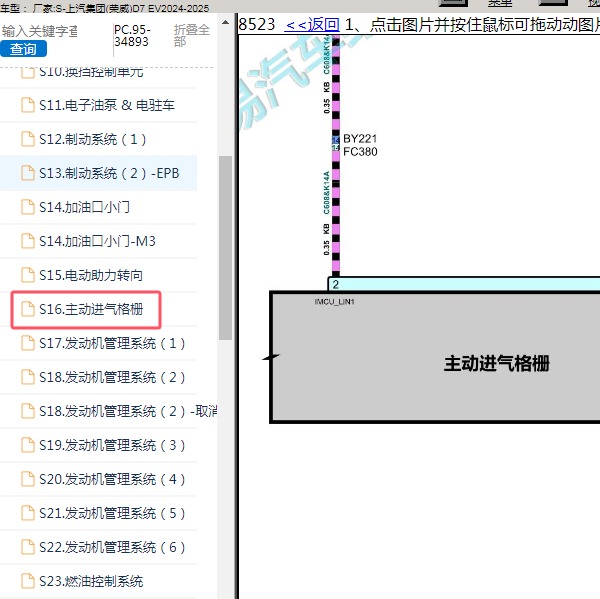Open S21.发动机管理系统（5）entry
Image resolution: width=600 pixels, height=599 pixels.
pyautogui.click(x=112, y=514)
